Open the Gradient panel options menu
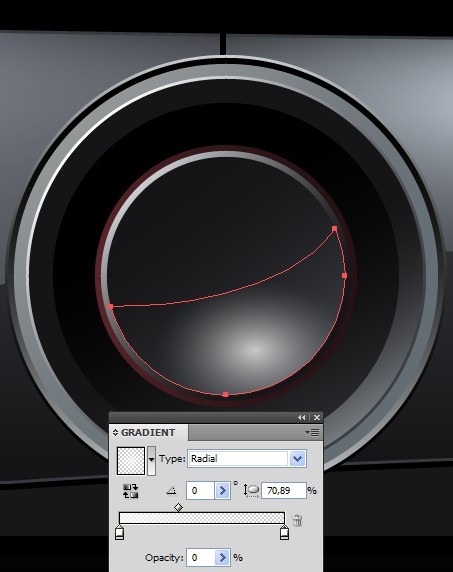The image size is (453, 572). pos(313,433)
